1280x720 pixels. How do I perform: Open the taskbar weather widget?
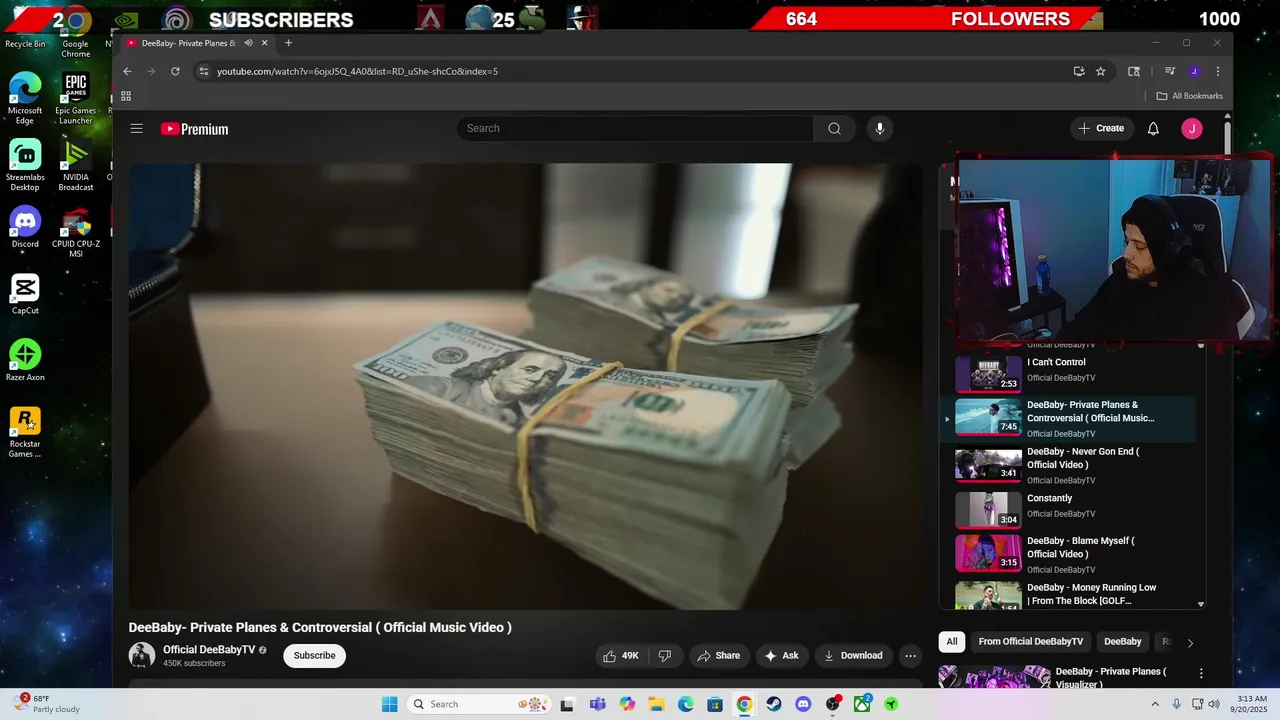tap(47, 704)
